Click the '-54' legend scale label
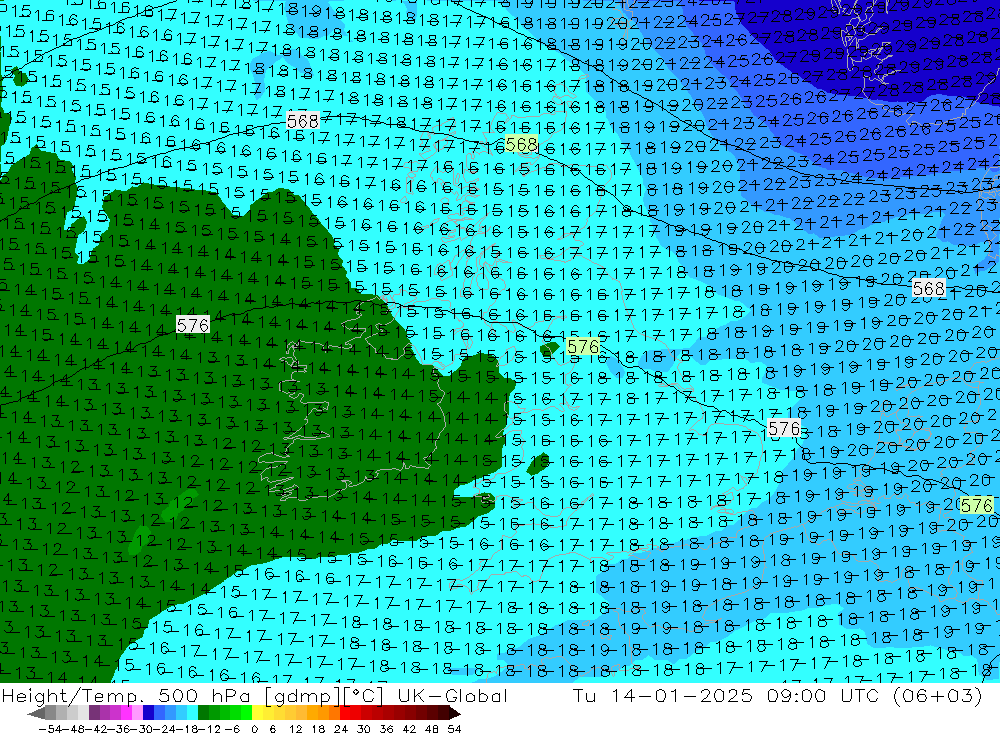The height and width of the screenshot is (733, 1000). pyautogui.click(x=50, y=729)
